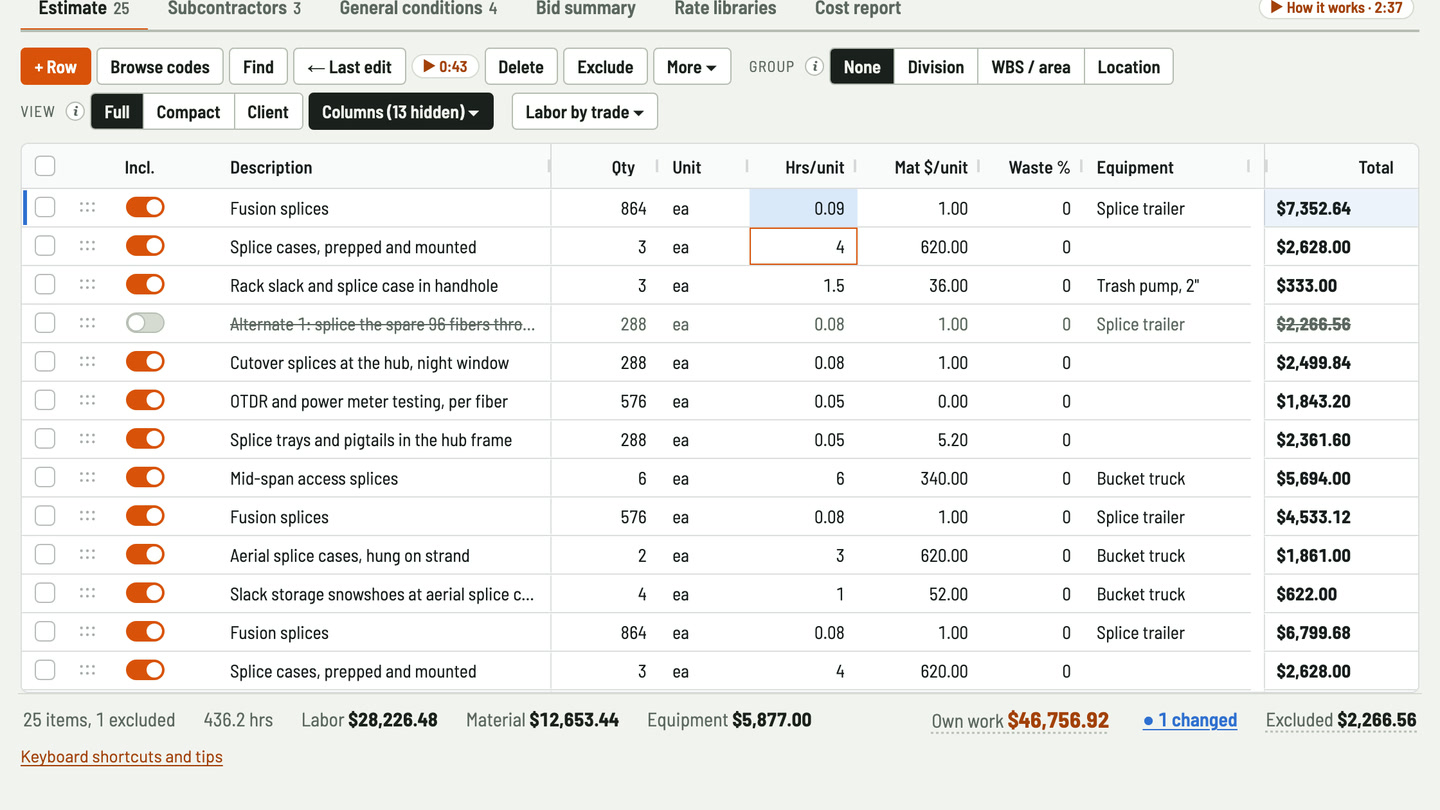Sort by the Total column header

pos(1375,167)
